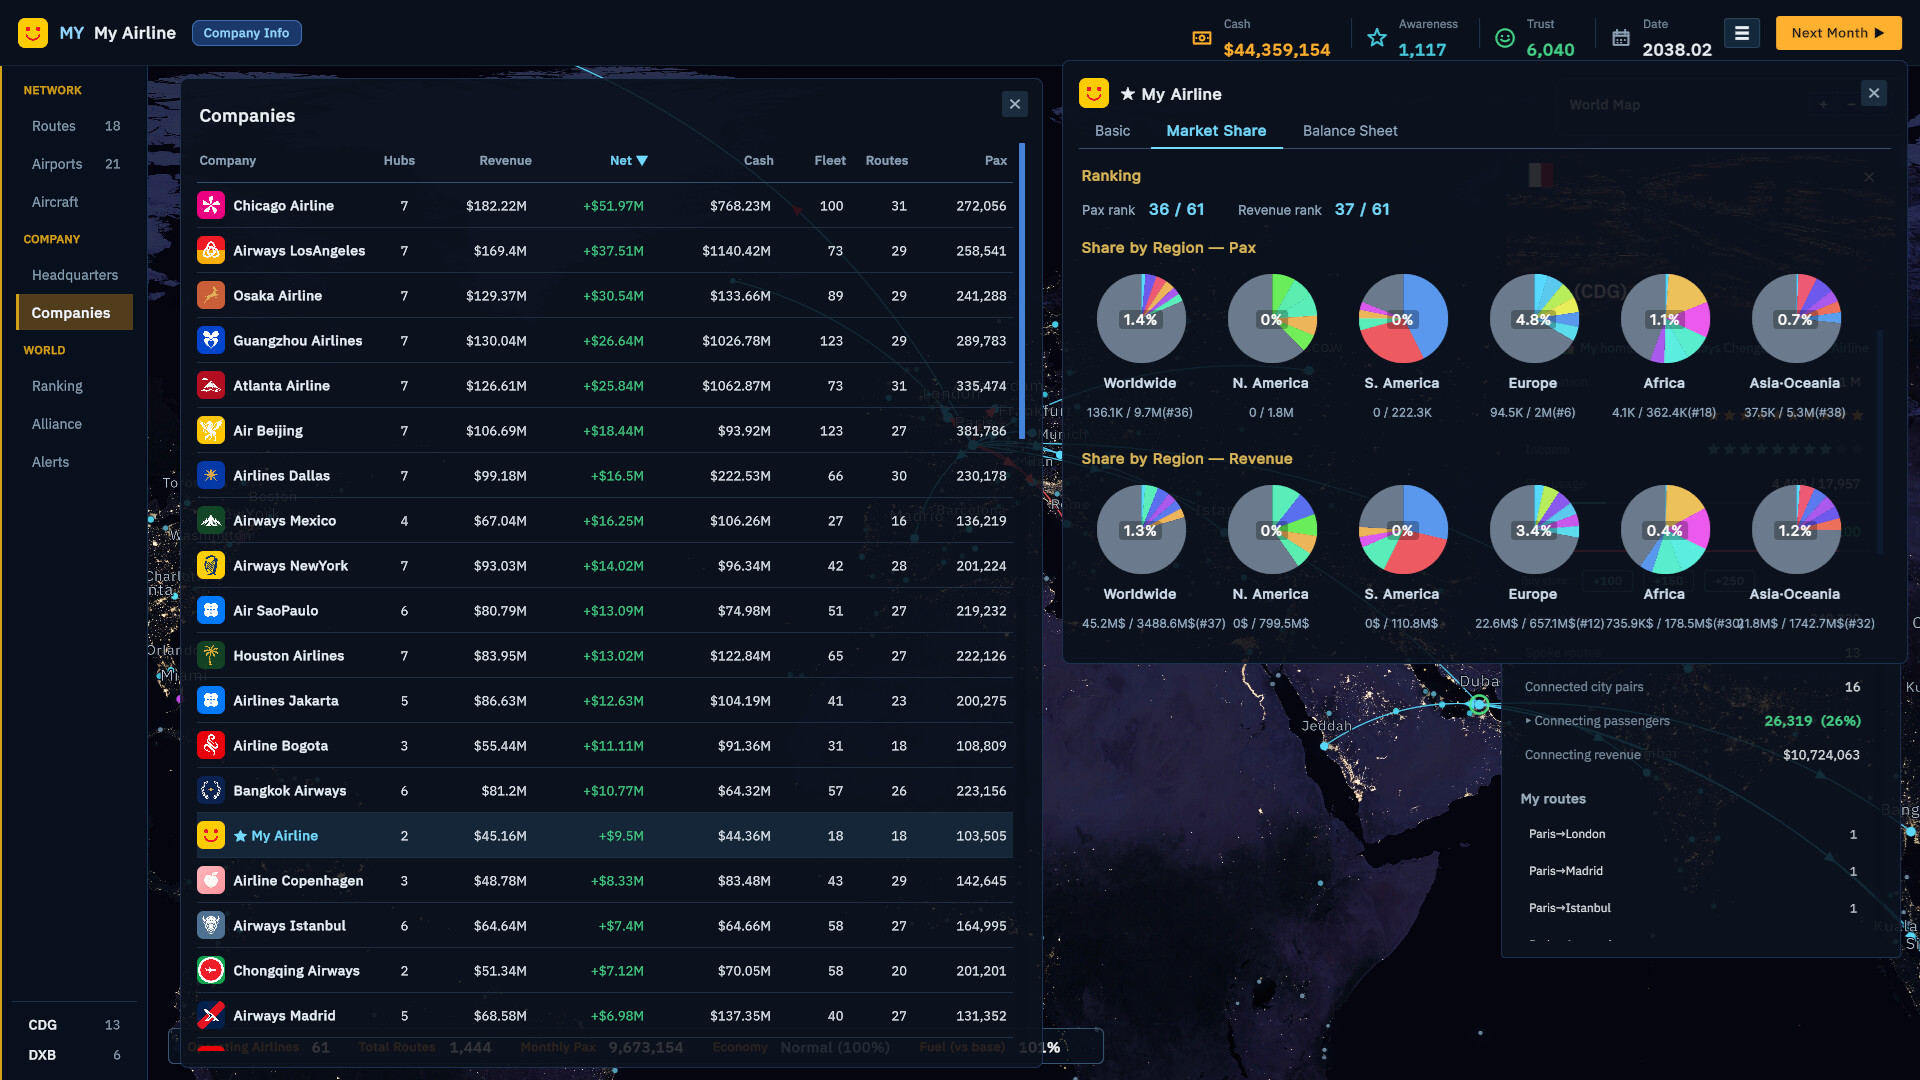Click the Next Month button

[1838, 33]
